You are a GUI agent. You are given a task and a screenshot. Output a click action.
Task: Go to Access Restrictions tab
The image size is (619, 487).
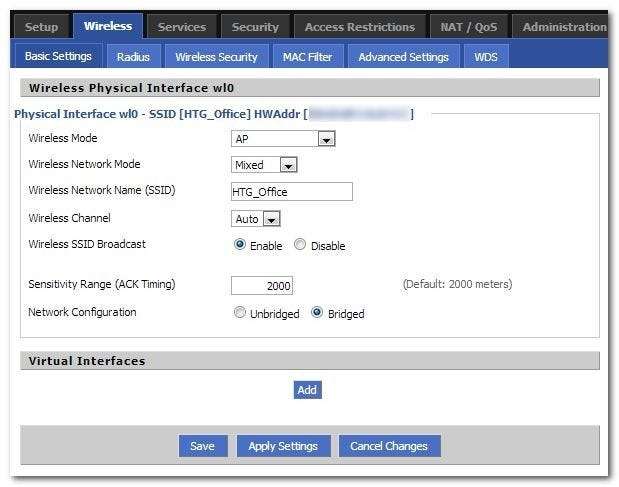tap(359, 27)
